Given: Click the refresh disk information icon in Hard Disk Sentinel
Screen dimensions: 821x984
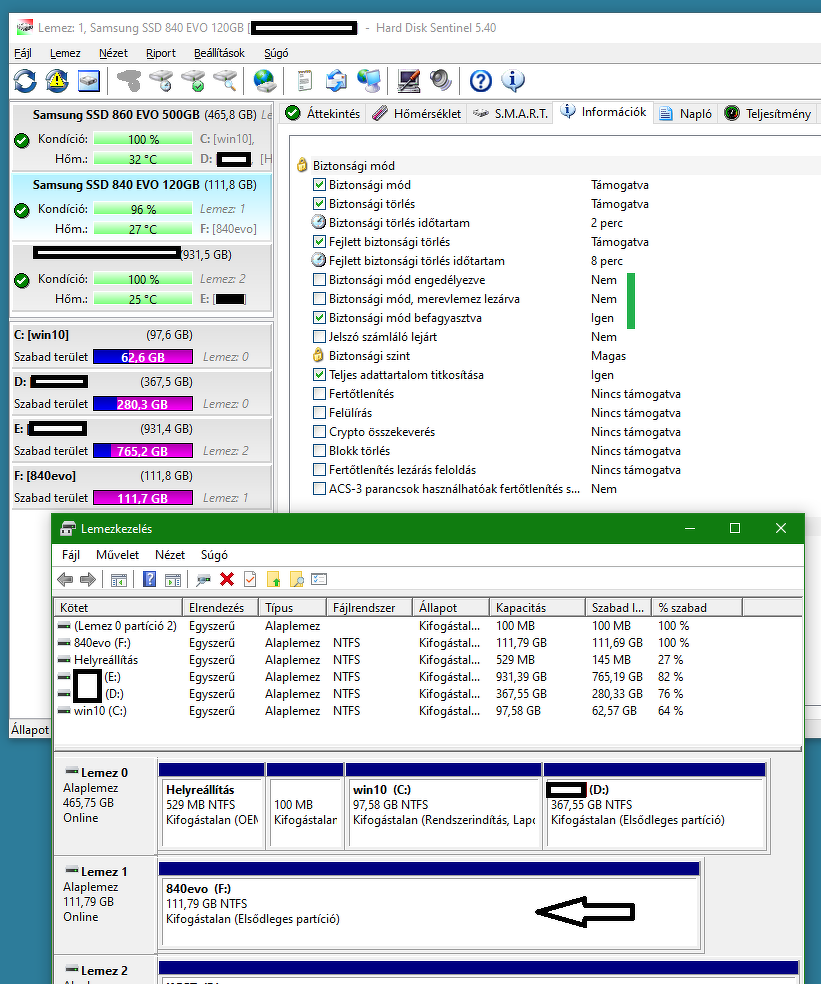Looking at the screenshot, I should pos(26,81).
